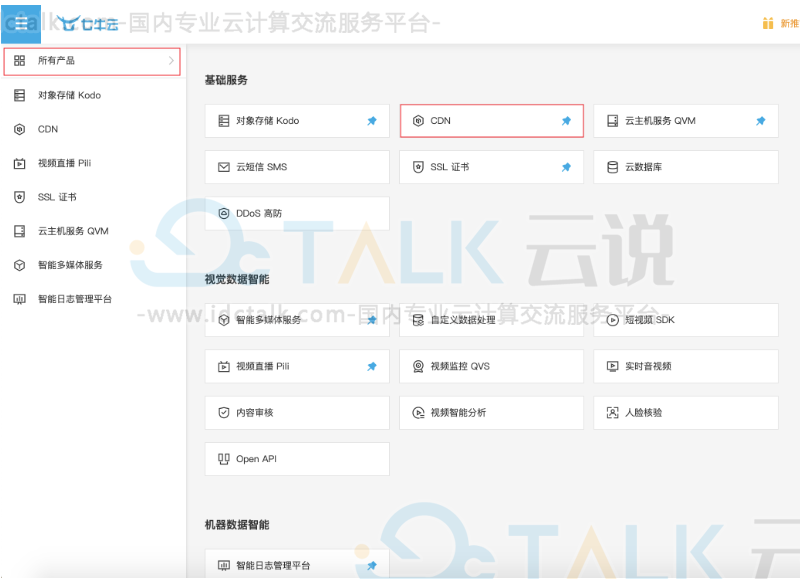Open the Open API card
This screenshot has height=579, width=800.
tap(297, 459)
